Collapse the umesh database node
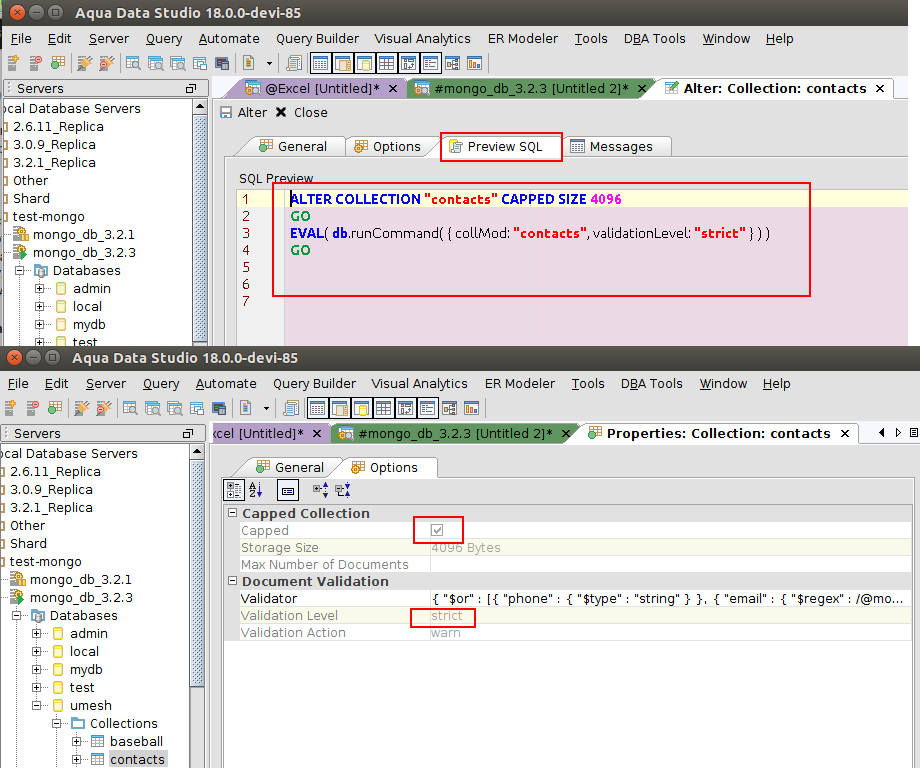 coord(36,705)
